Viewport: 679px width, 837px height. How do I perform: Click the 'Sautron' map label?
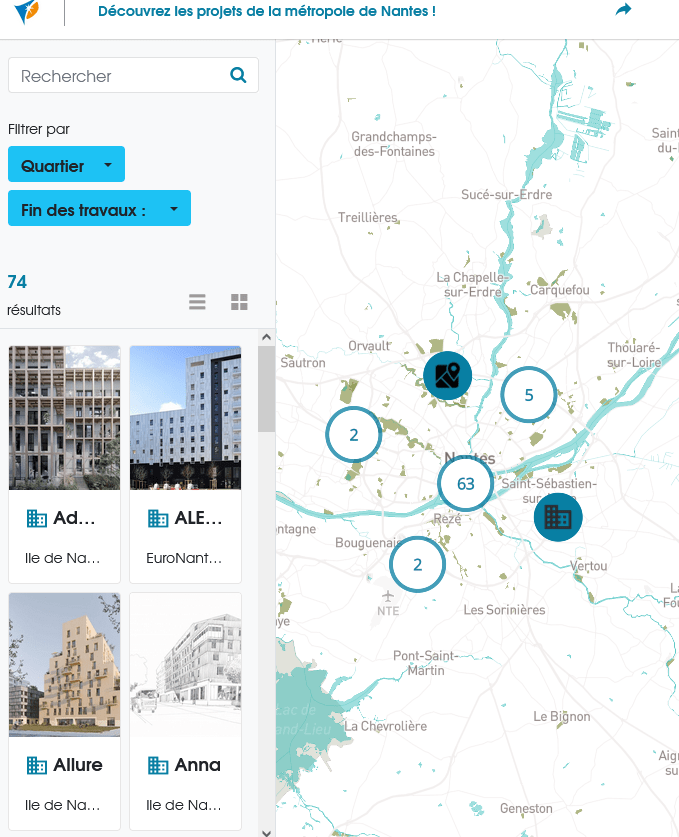point(303,362)
